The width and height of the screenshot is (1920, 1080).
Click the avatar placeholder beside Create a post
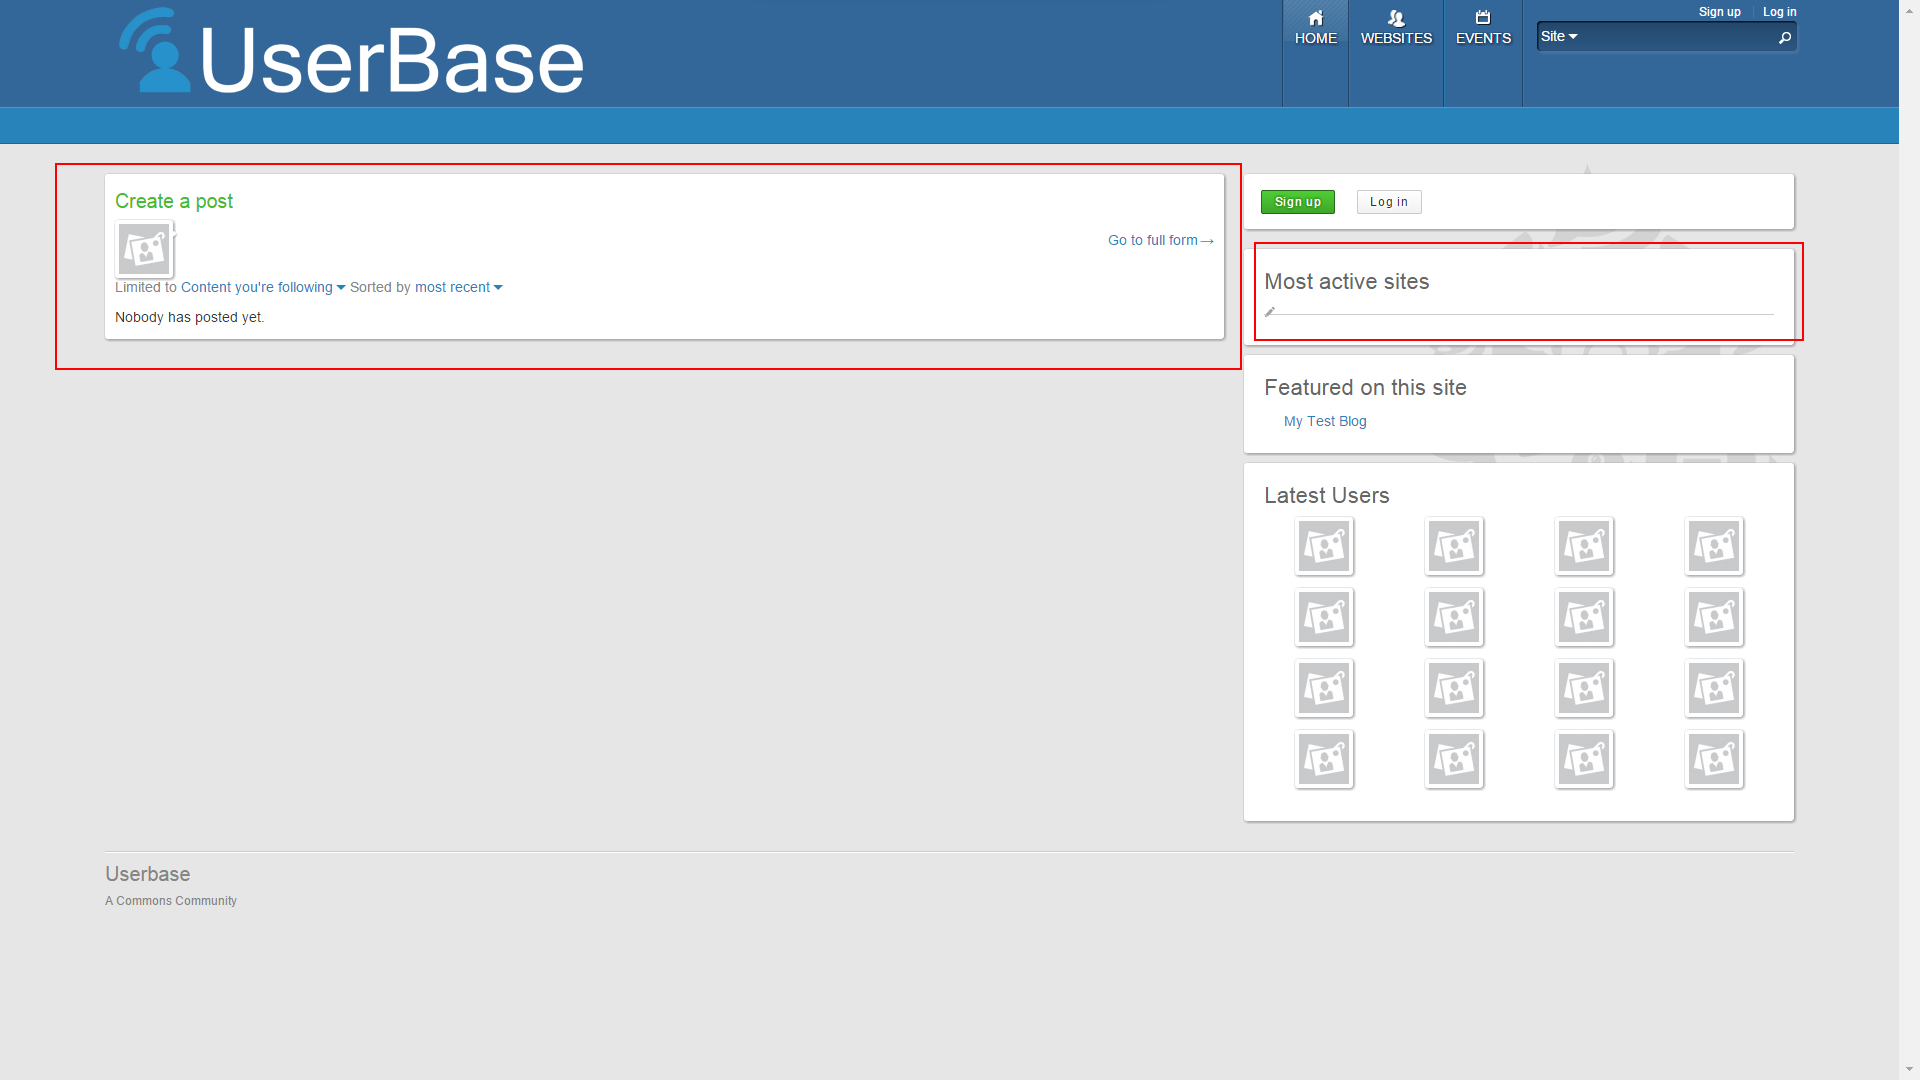pos(144,249)
